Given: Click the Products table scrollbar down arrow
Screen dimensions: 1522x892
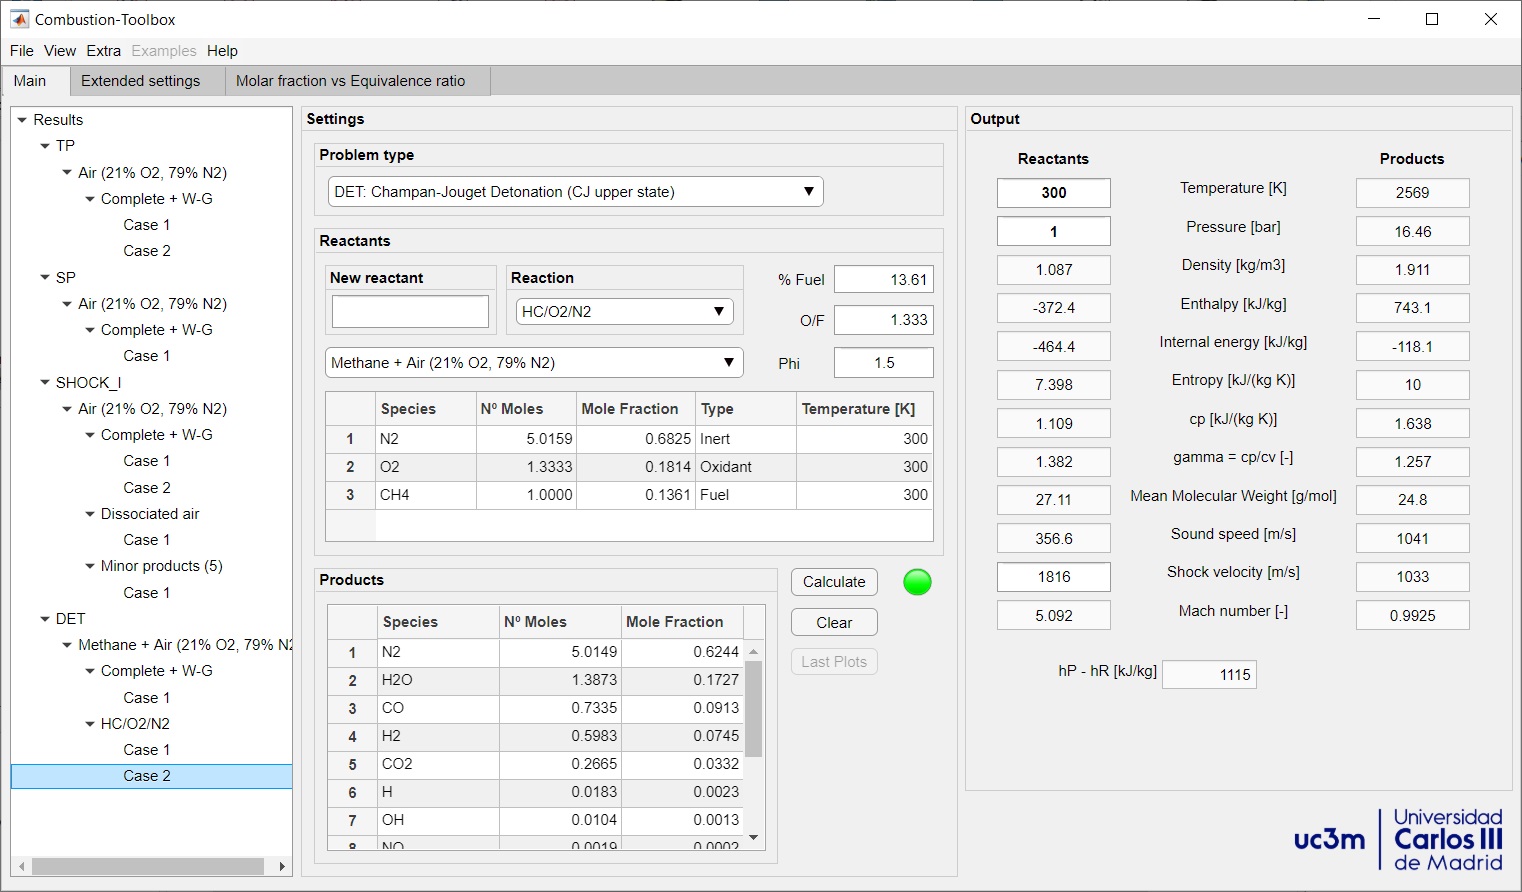Looking at the screenshot, I should 752,838.
